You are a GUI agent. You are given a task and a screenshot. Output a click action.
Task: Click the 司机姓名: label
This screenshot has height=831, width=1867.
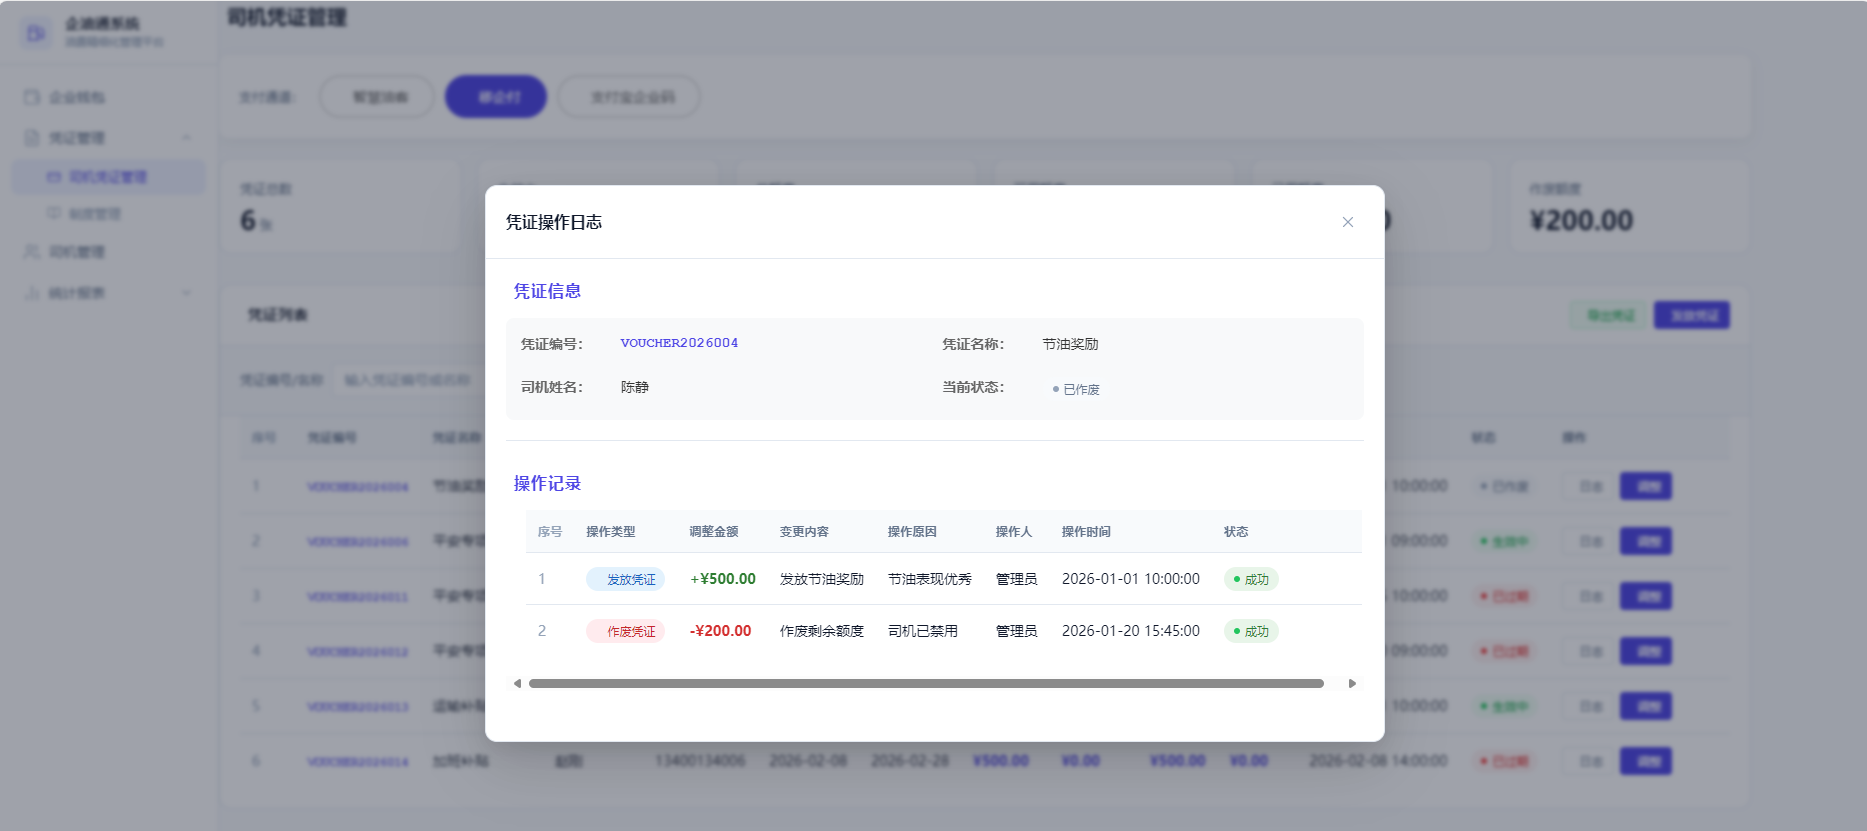(552, 387)
